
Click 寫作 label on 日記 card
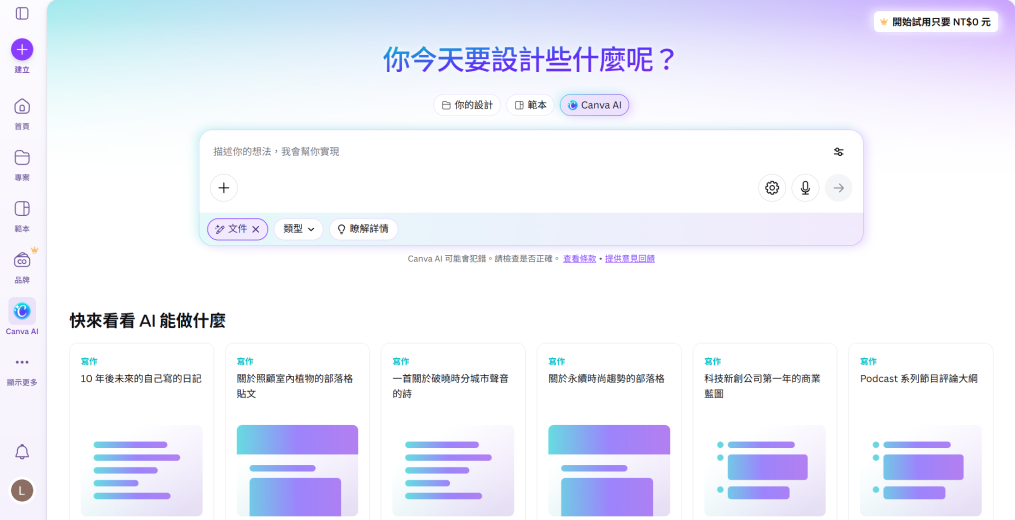pyautogui.click(x=89, y=361)
